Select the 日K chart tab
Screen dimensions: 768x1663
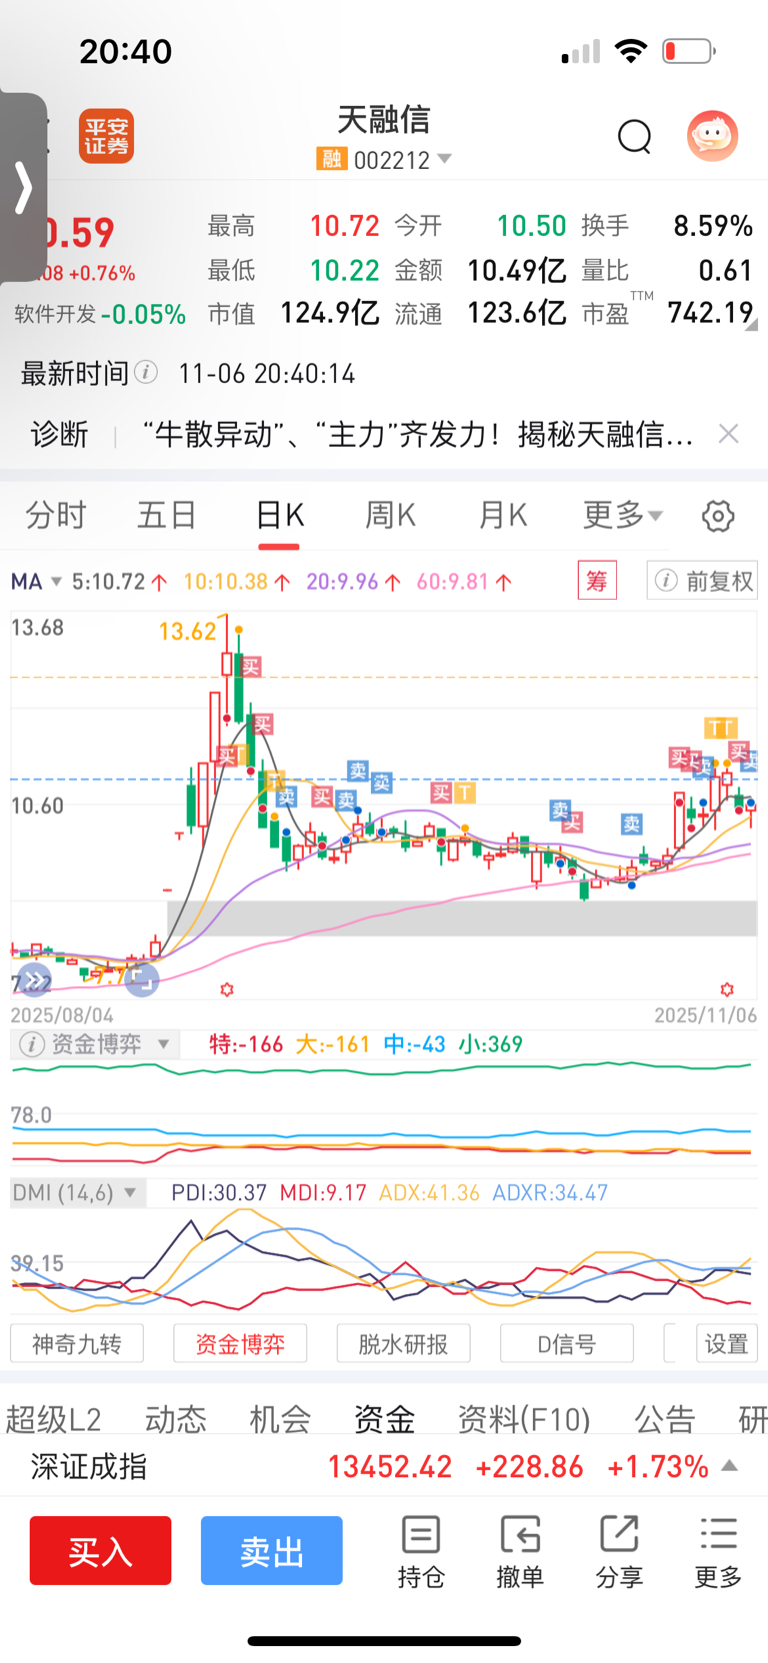tap(279, 515)
